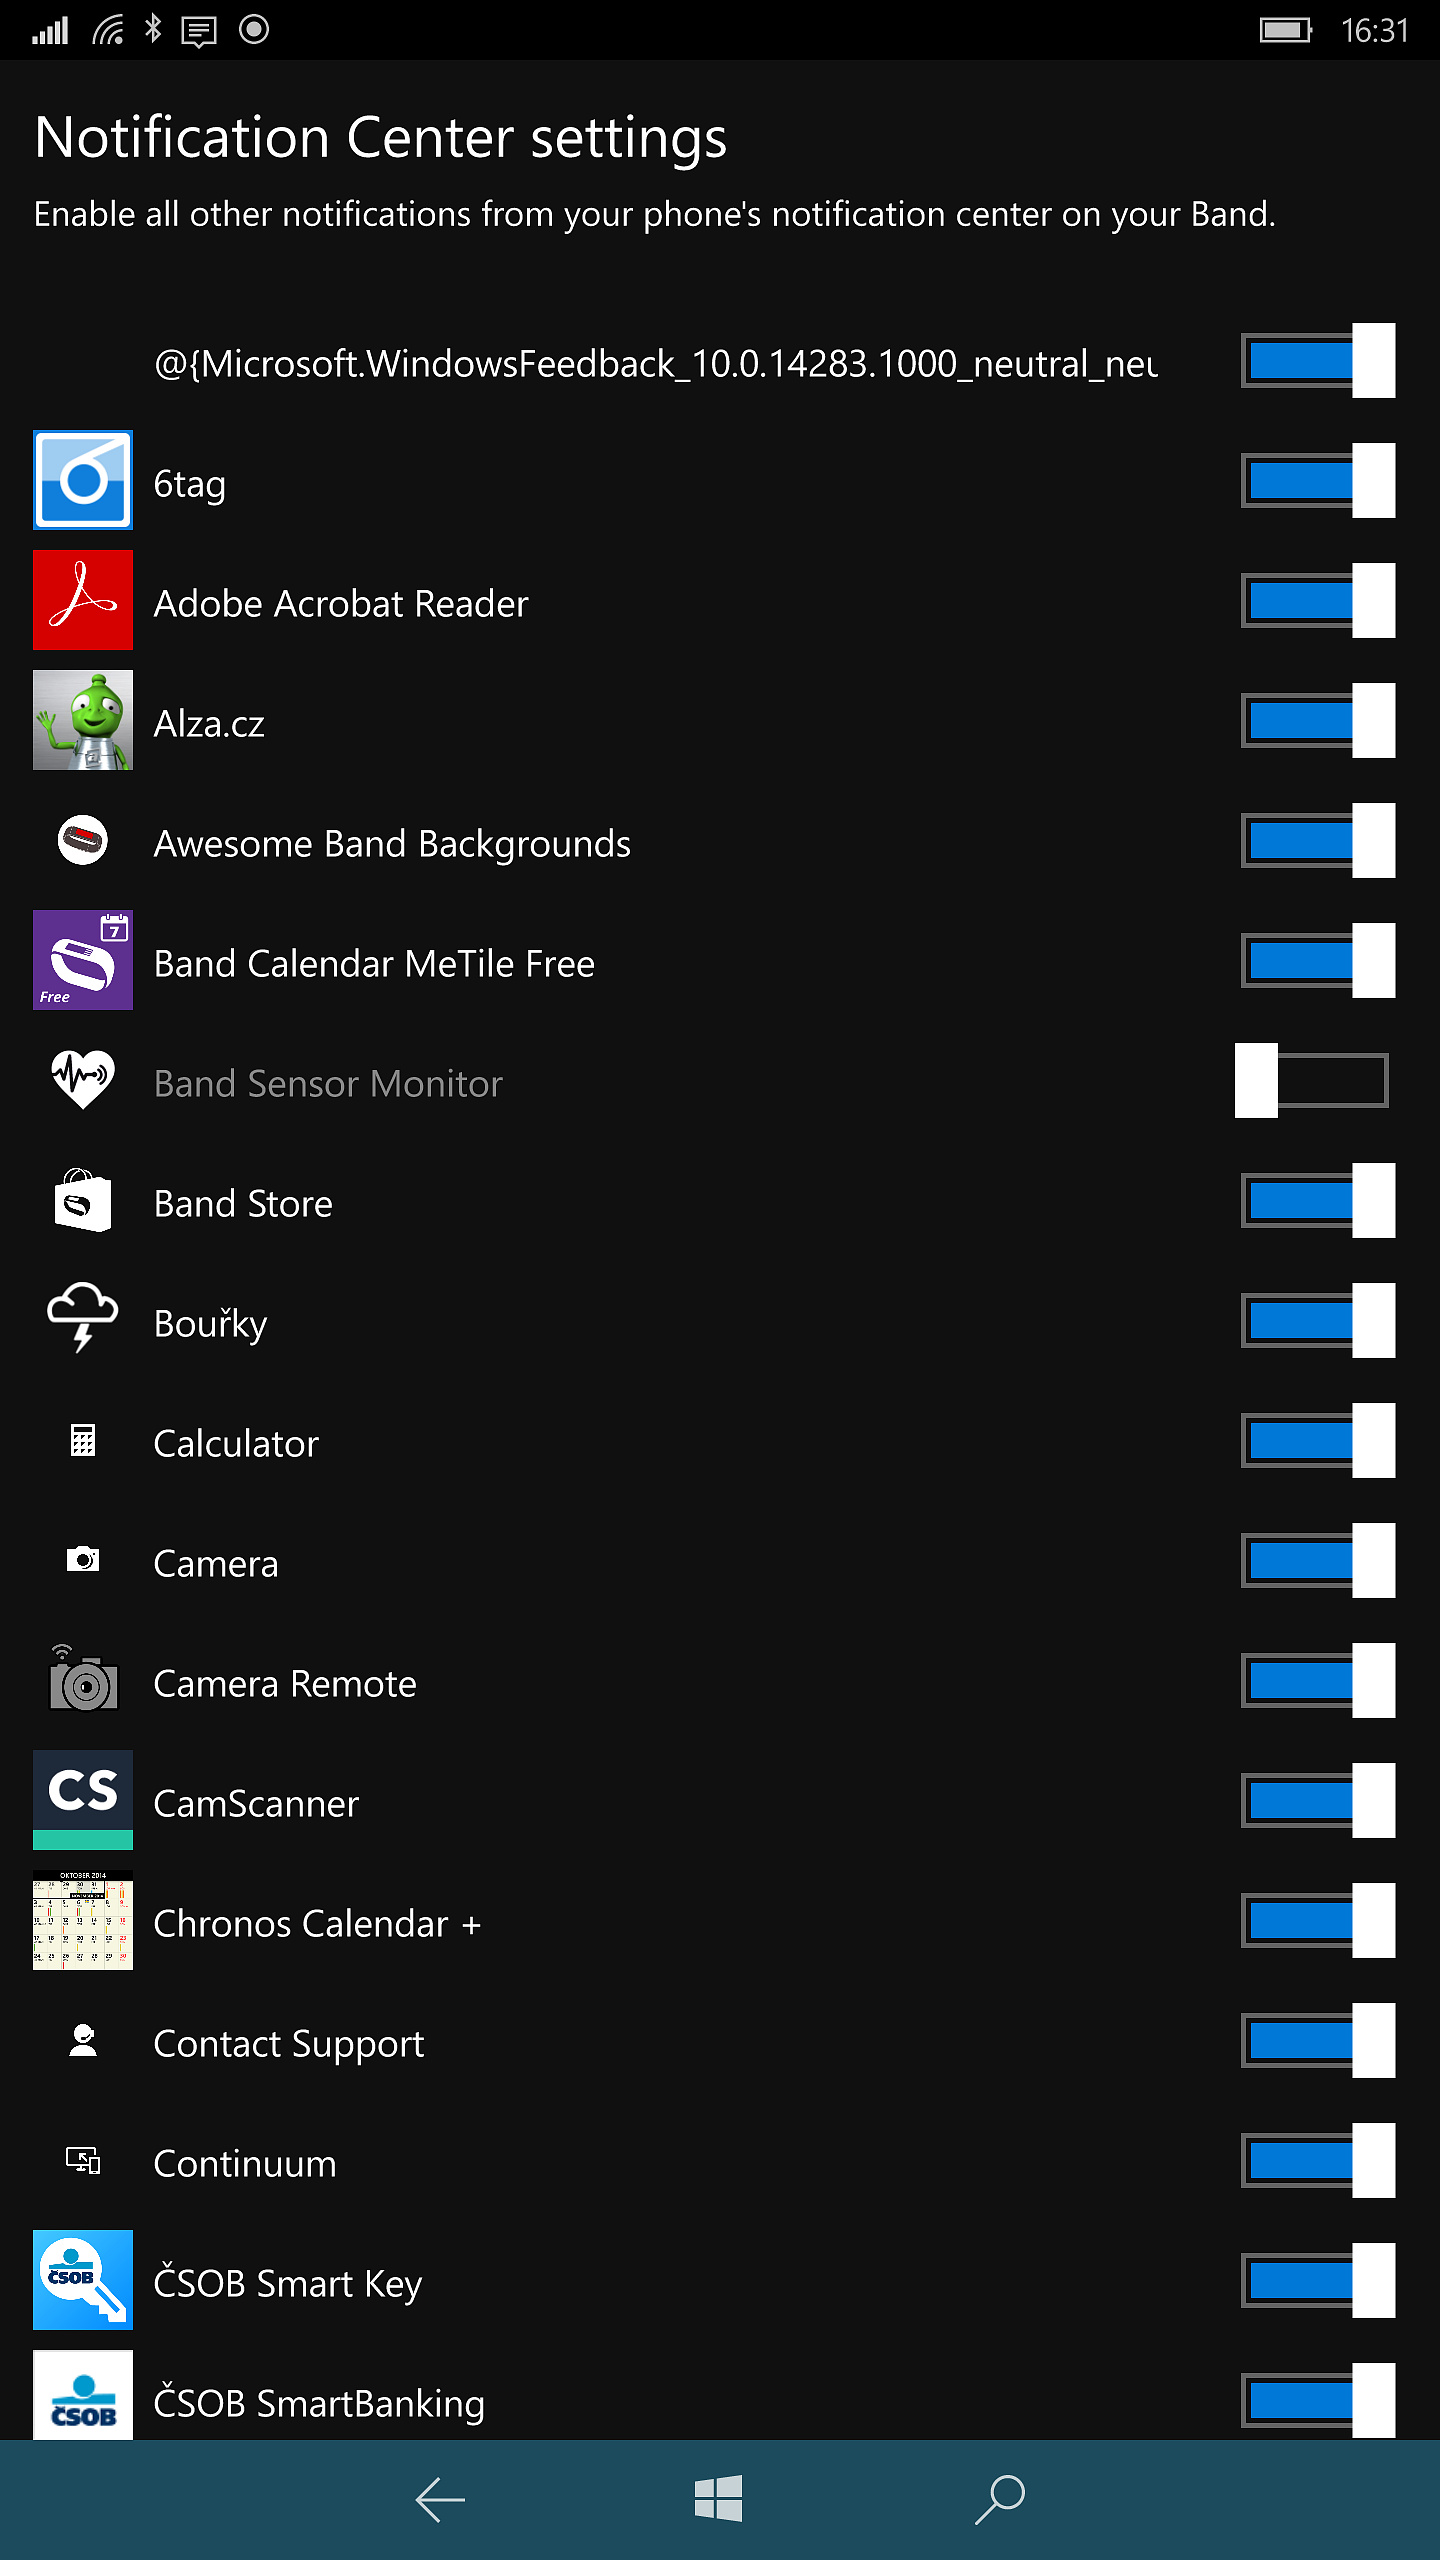Tap the 'CamScanner' label
This screenshot has width=1440, height=2560.
[x=256, y=1804]
